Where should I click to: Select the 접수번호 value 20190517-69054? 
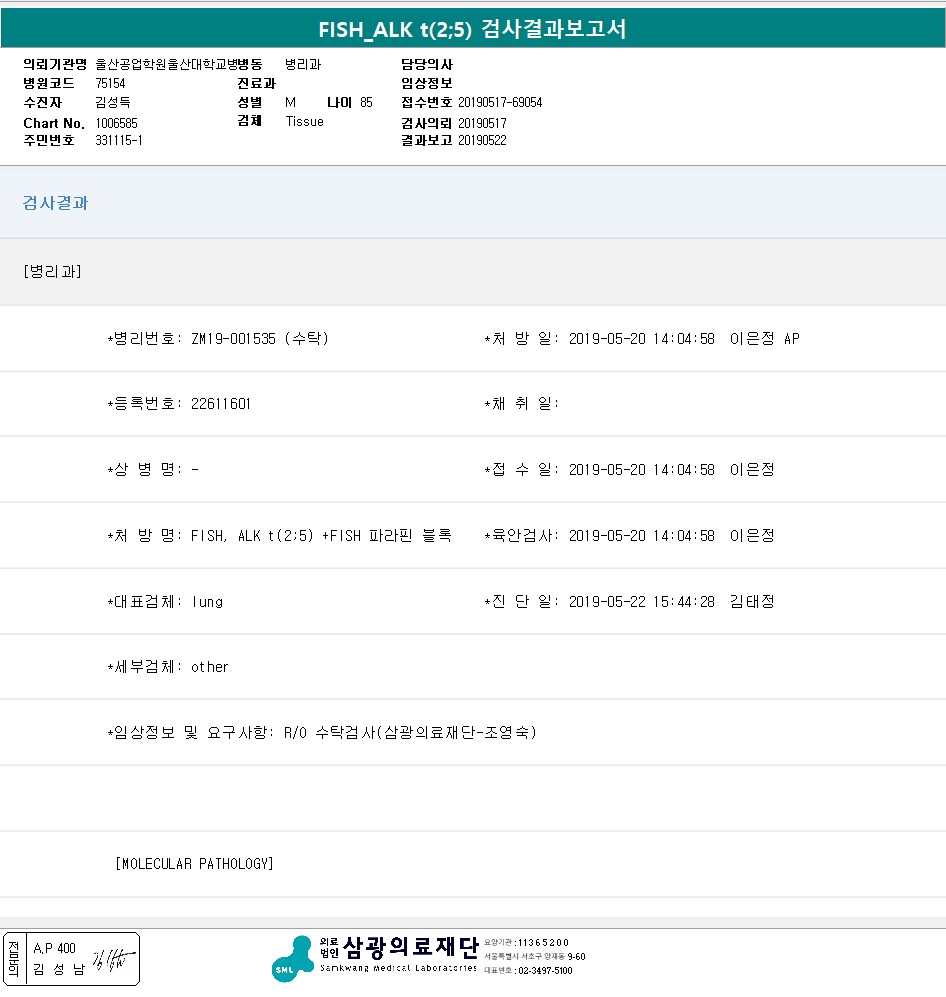[x=500, y=103]
